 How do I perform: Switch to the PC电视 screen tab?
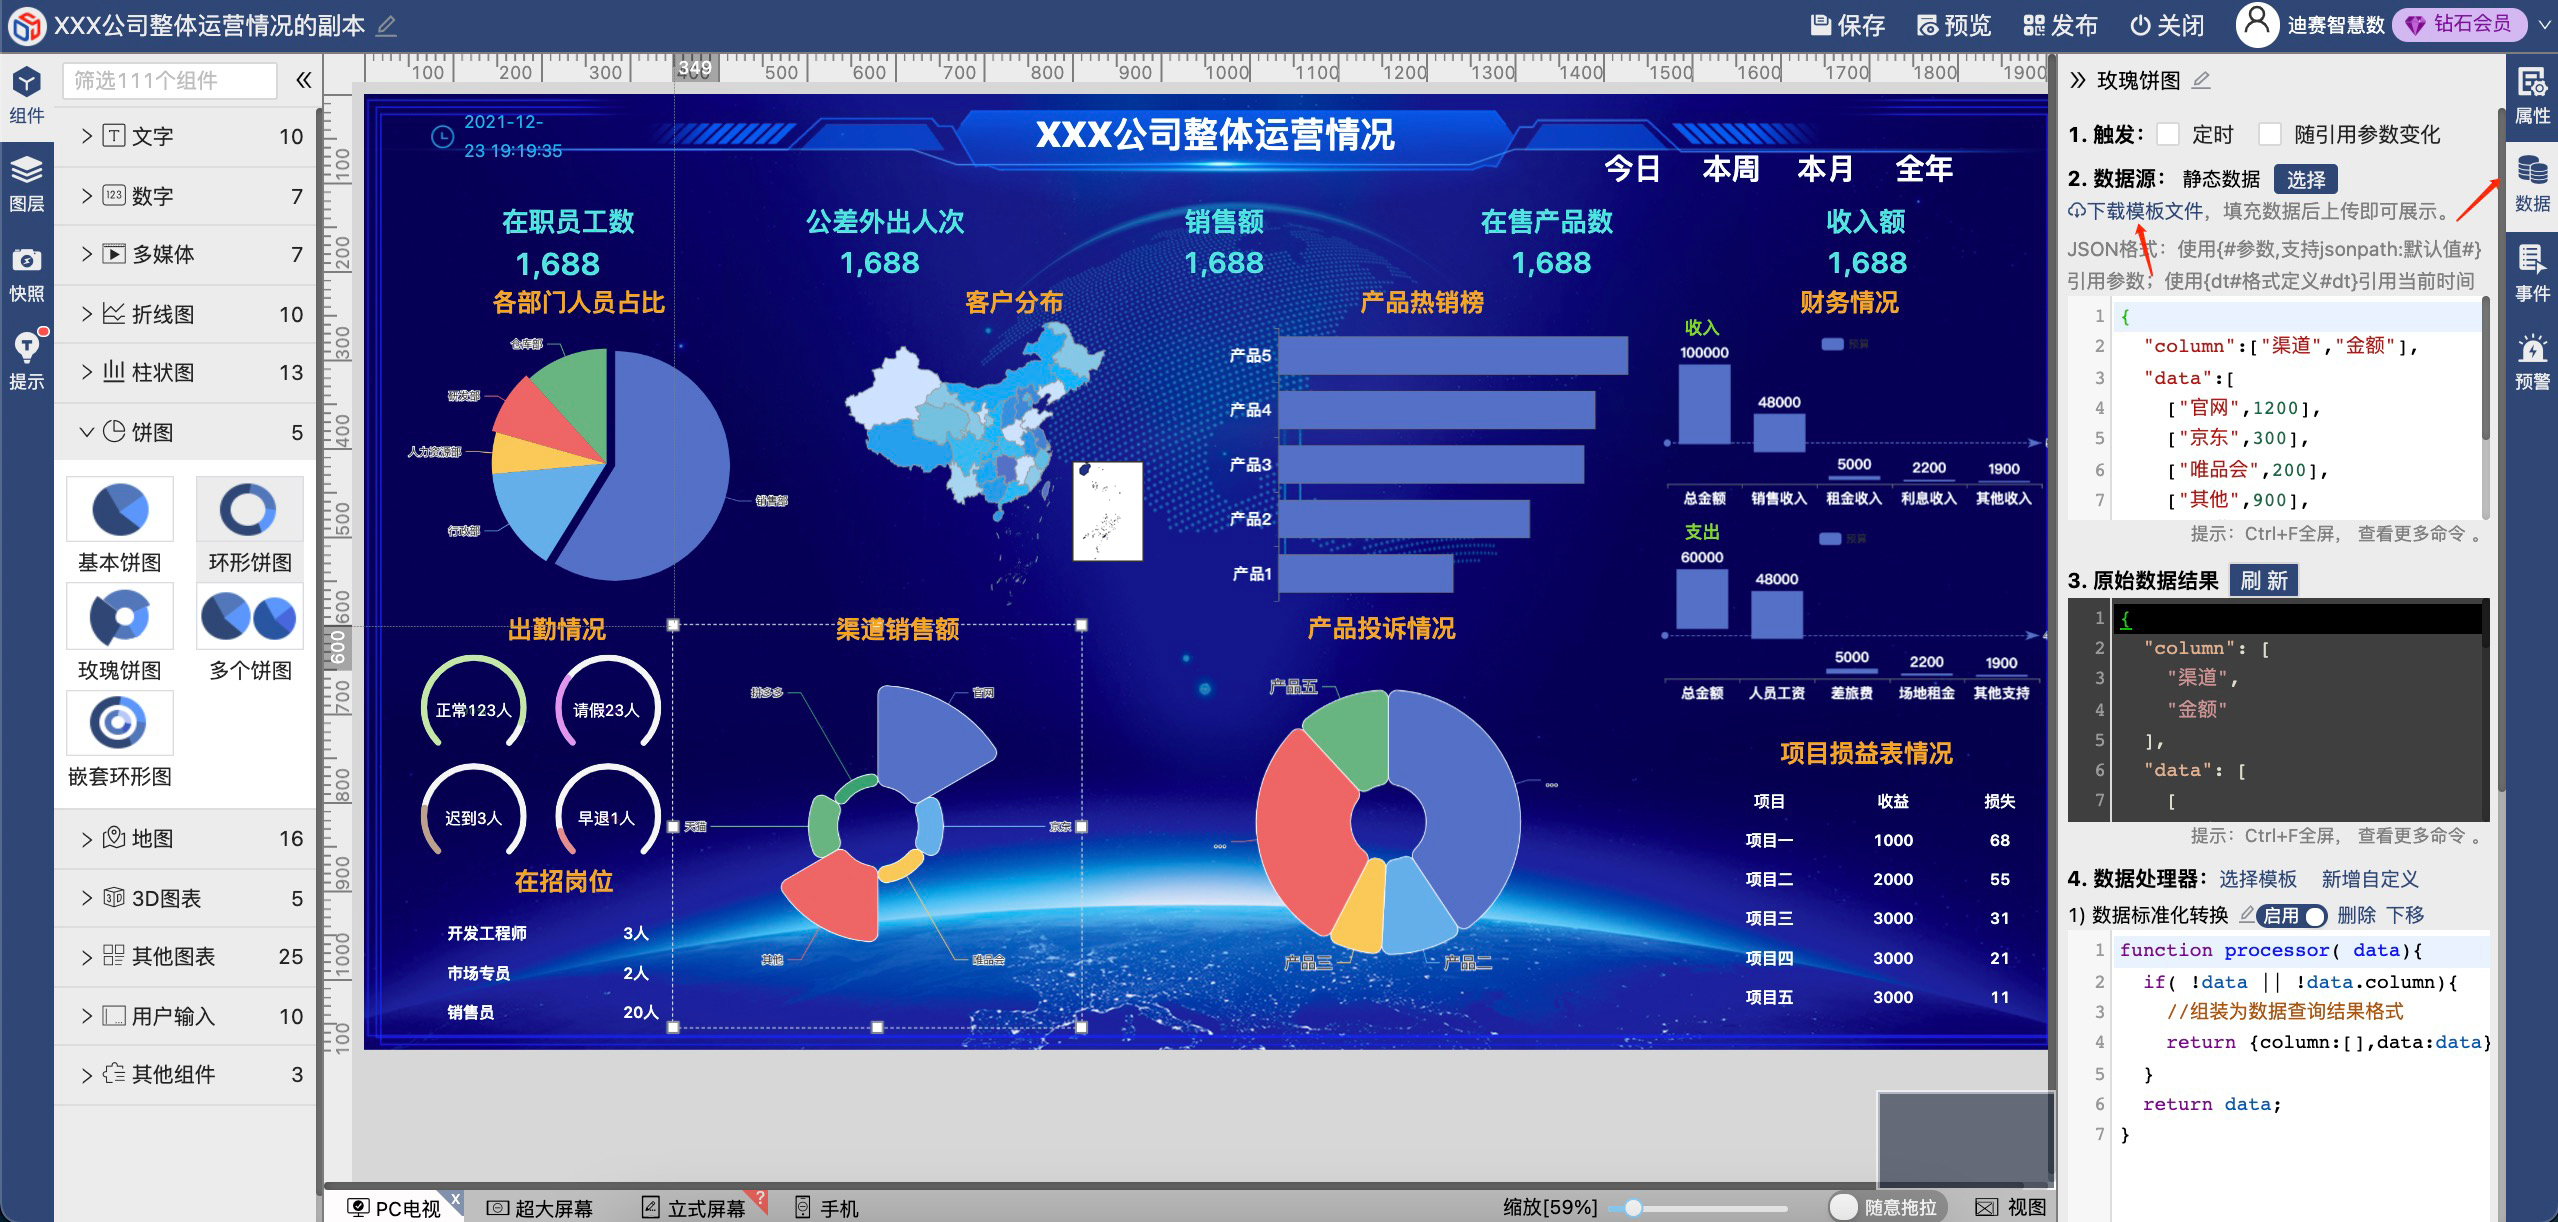(394, 1208)
